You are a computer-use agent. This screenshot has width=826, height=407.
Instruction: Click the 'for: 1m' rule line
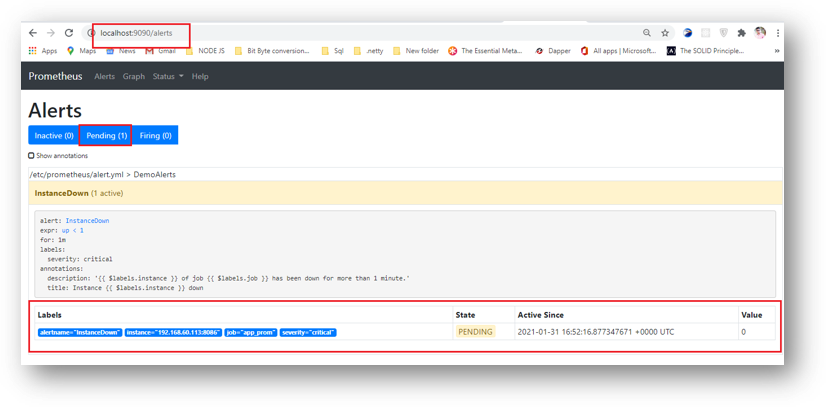coord(53,240)
